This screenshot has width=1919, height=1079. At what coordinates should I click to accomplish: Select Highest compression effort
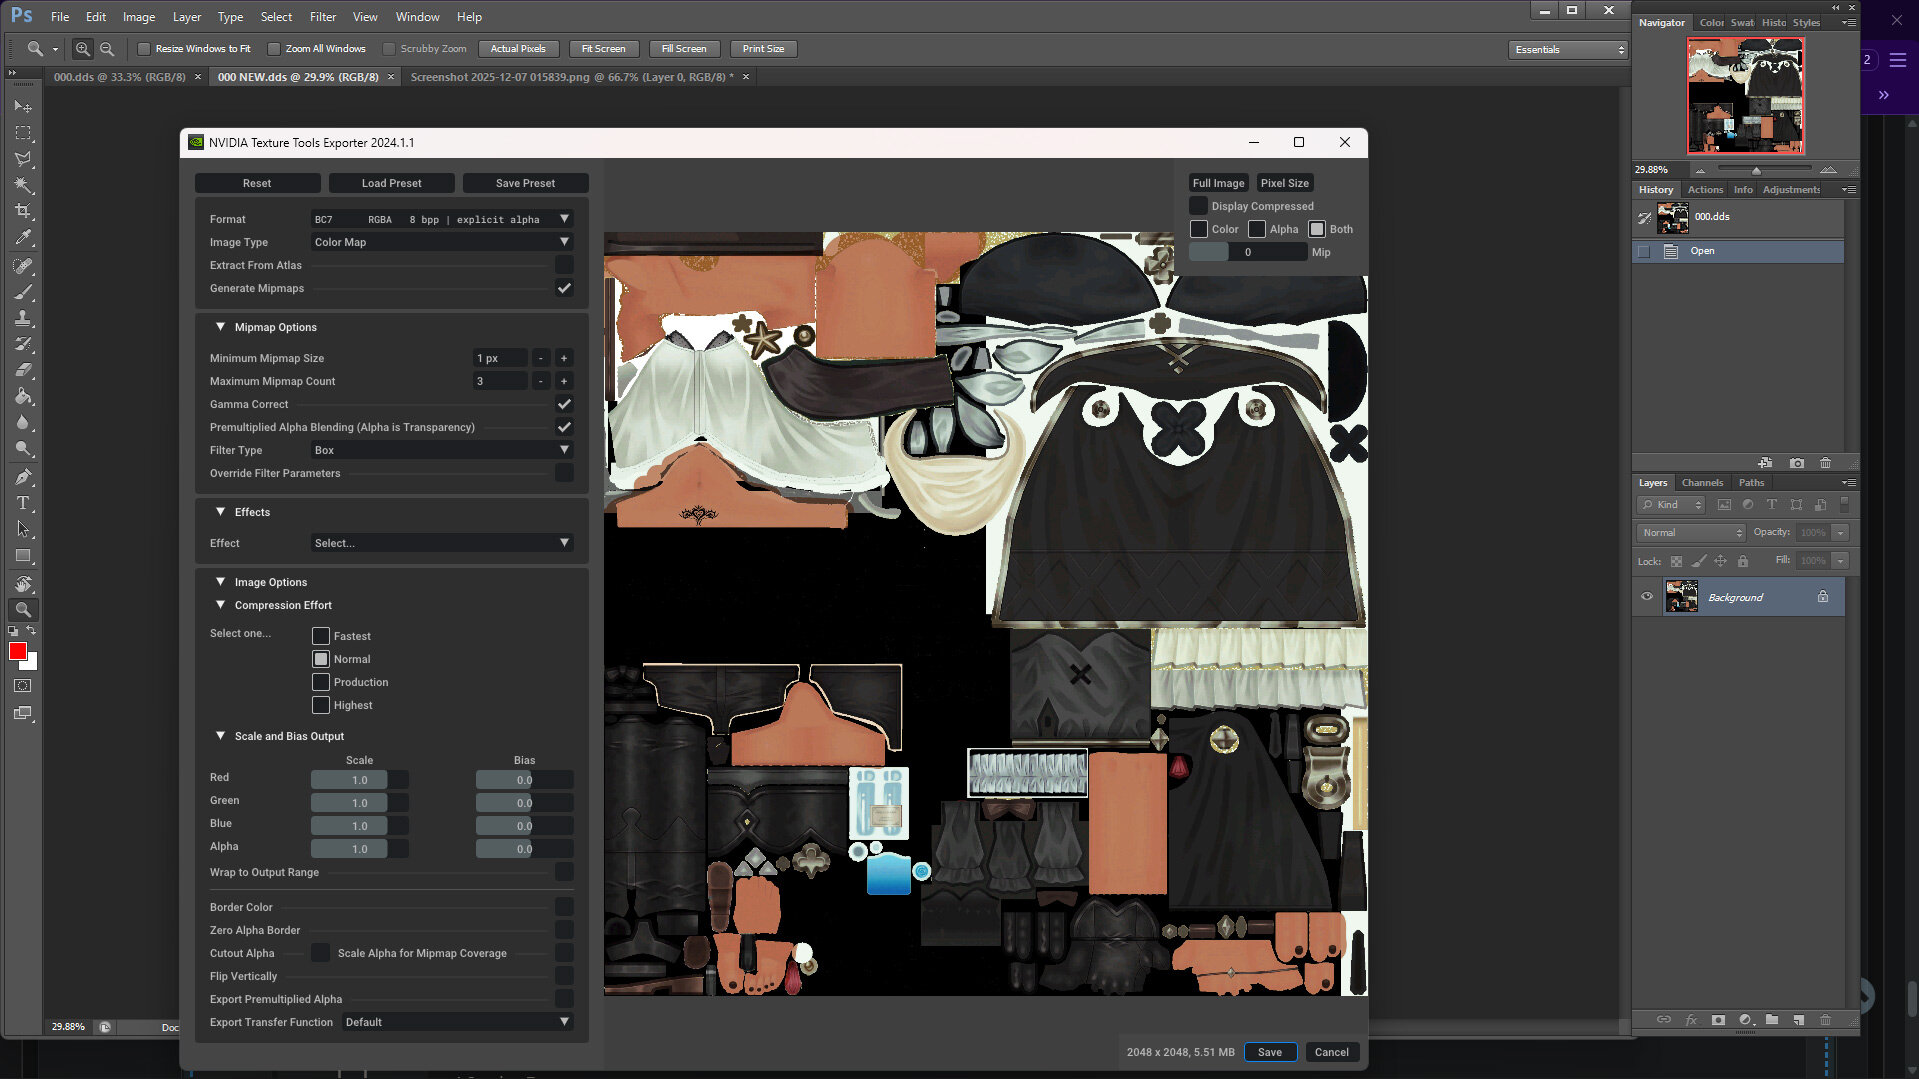pyautogui.click(x=321, y=705)
